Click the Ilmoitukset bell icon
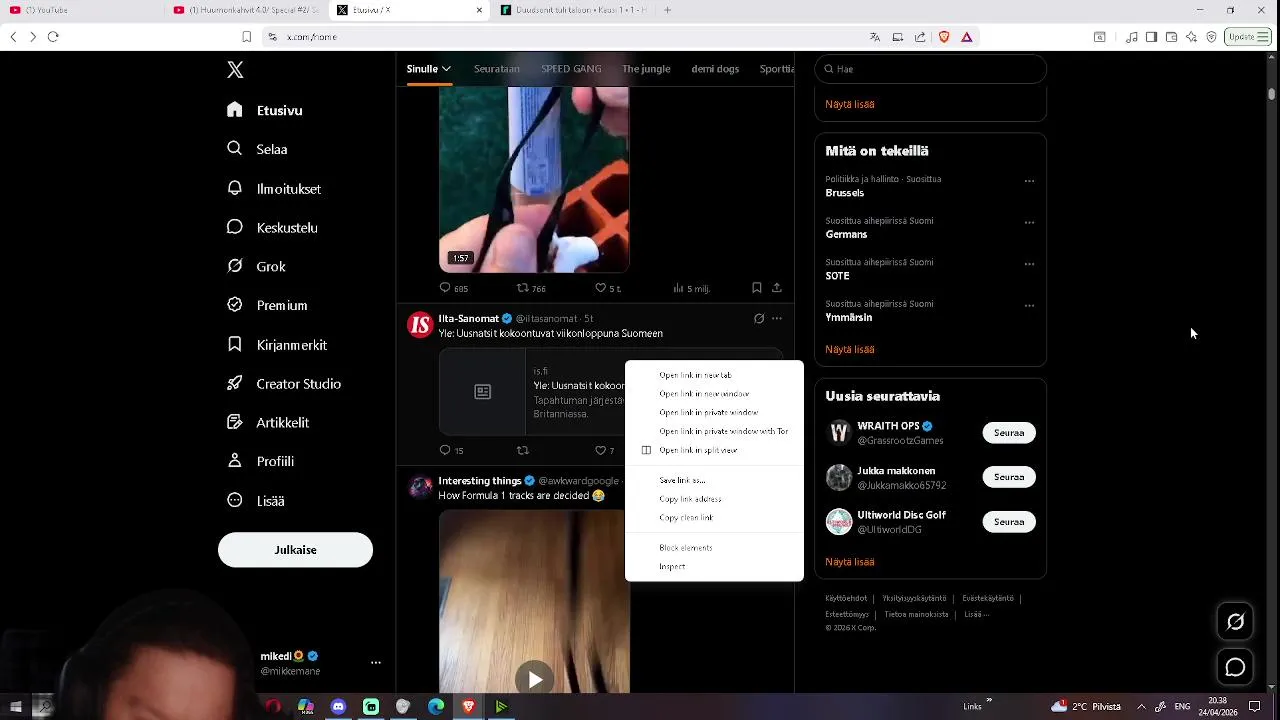 [235, 188]
